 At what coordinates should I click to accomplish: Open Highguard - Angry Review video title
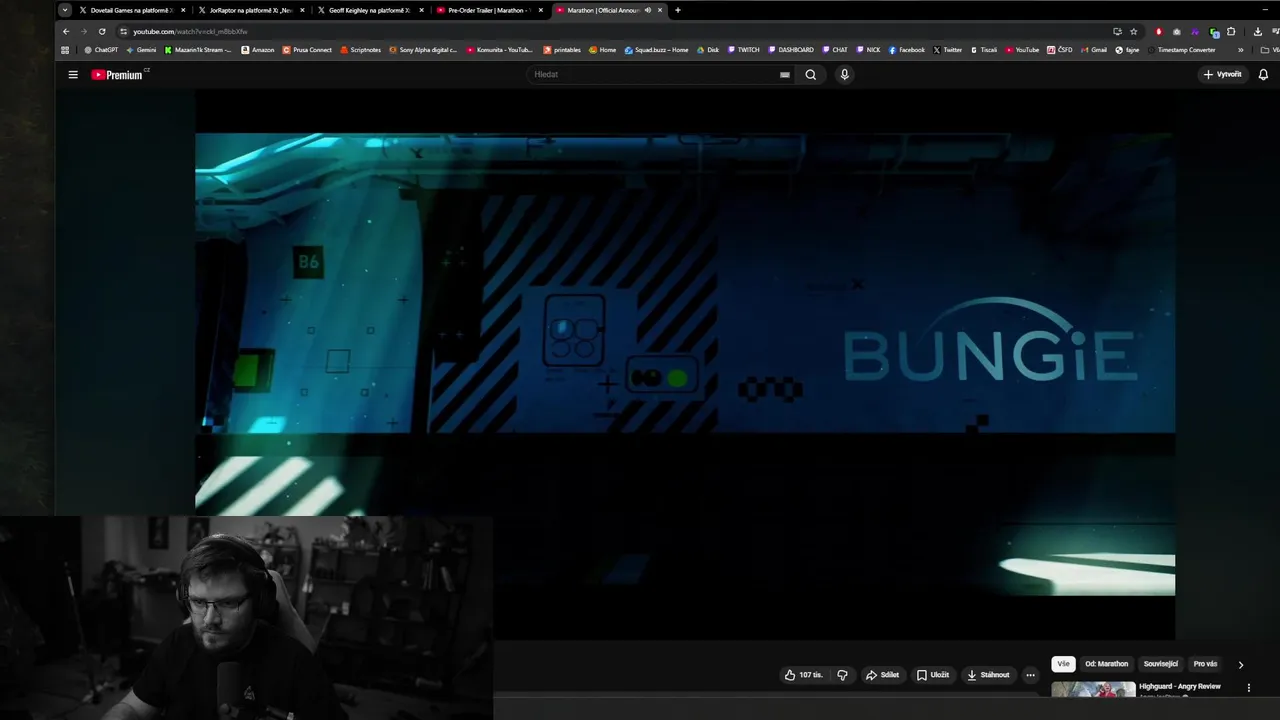tap(1180, 687)
